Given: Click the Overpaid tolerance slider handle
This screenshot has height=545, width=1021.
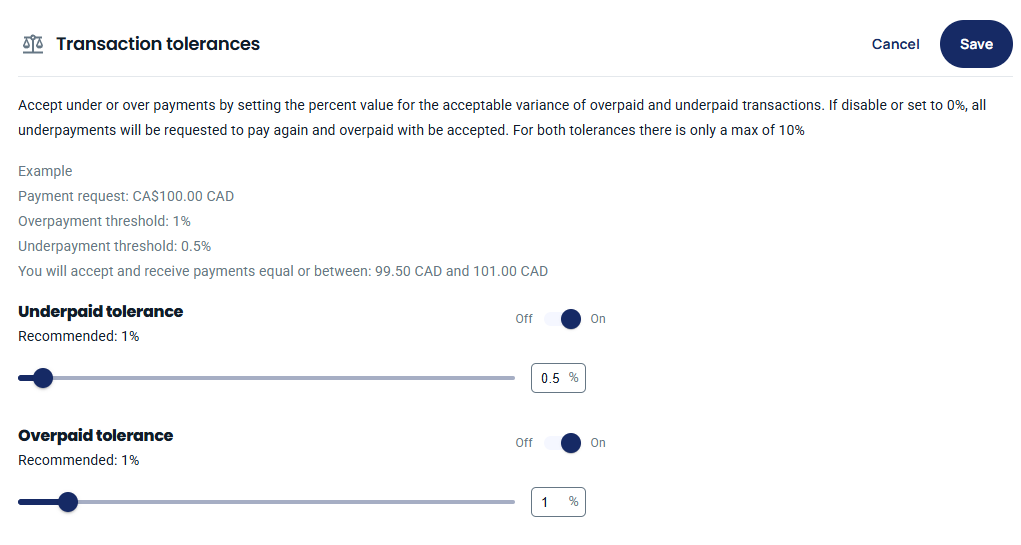Looking at the screenshot, I should (x=68, y=502).
